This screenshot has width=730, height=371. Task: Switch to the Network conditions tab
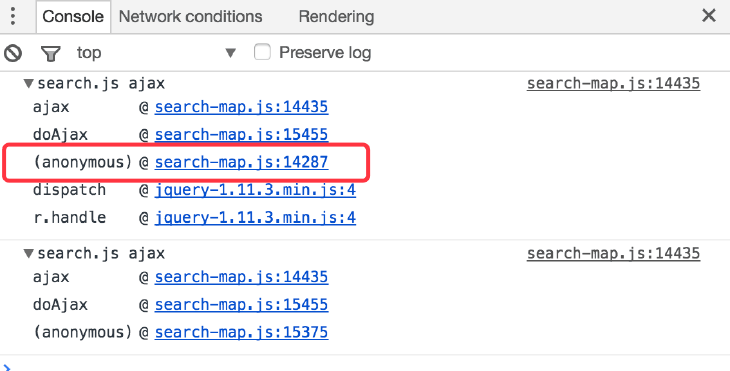190,17
